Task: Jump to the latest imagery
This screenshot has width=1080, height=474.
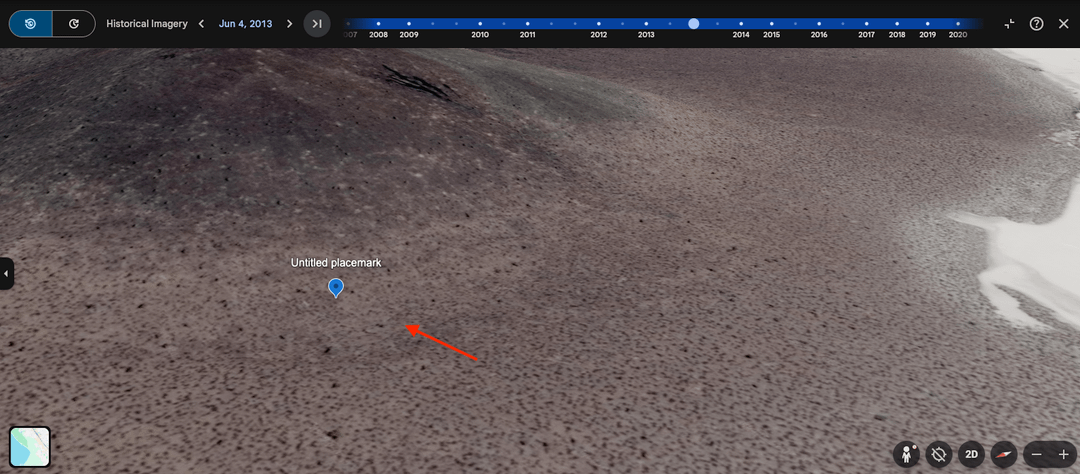Action: coord(317,23)
